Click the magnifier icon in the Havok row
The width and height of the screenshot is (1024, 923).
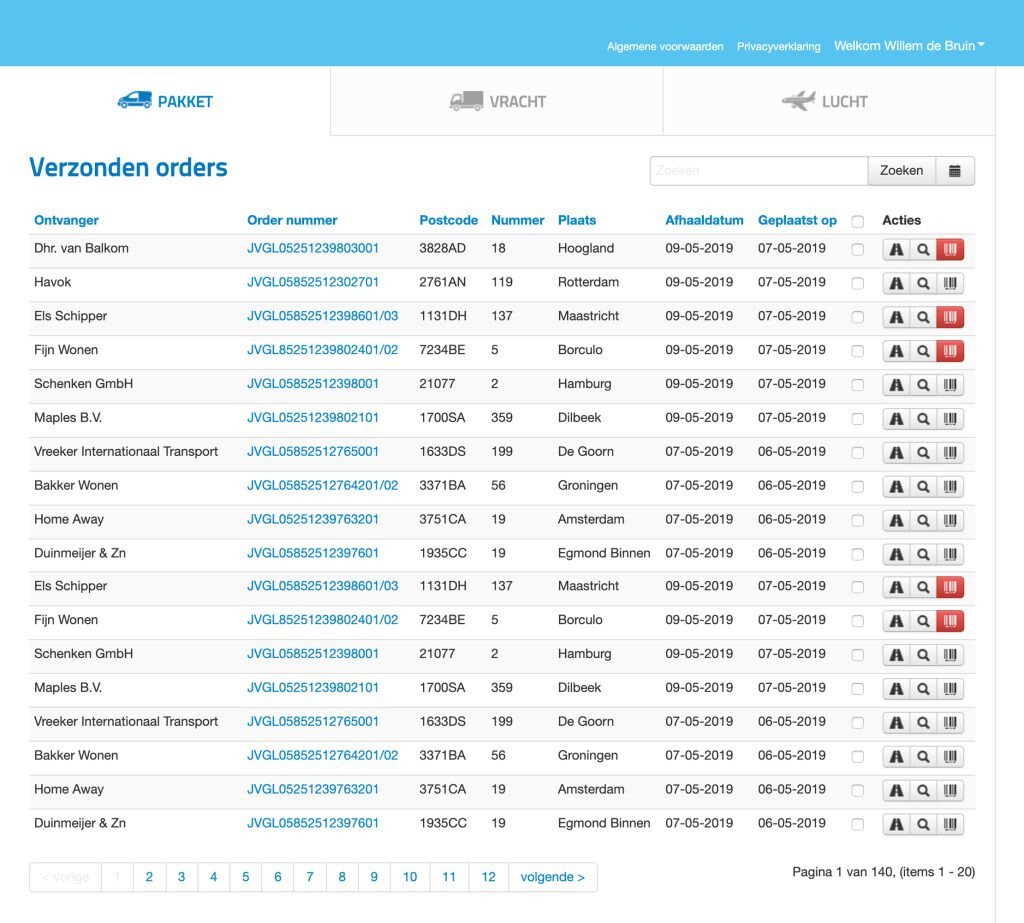(x=923, y=284)
